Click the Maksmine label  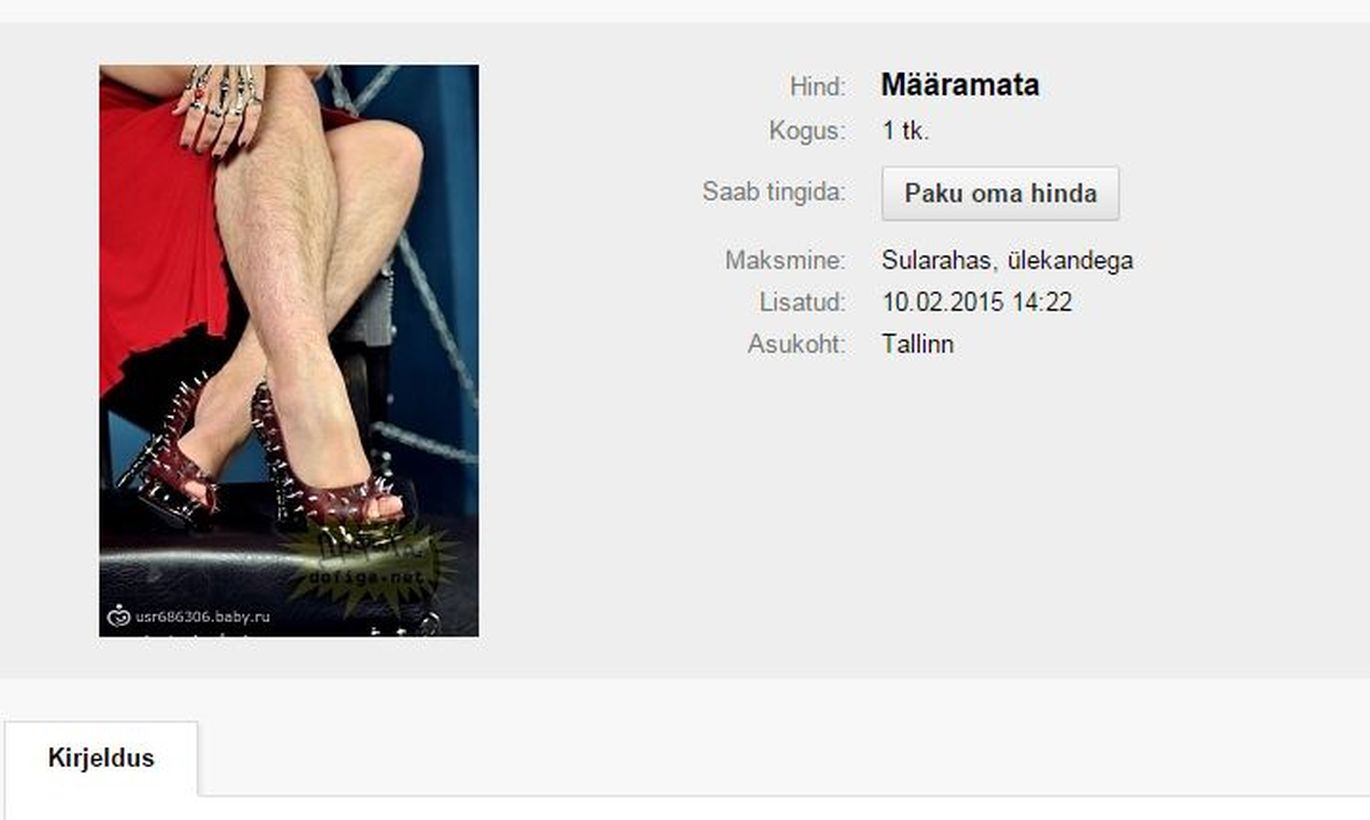786,261
